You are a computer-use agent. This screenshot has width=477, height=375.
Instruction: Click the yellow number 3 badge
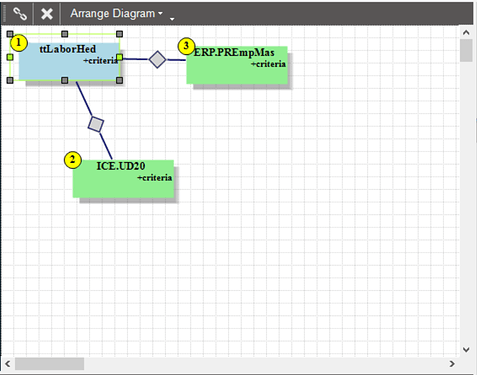coord(186,46)
